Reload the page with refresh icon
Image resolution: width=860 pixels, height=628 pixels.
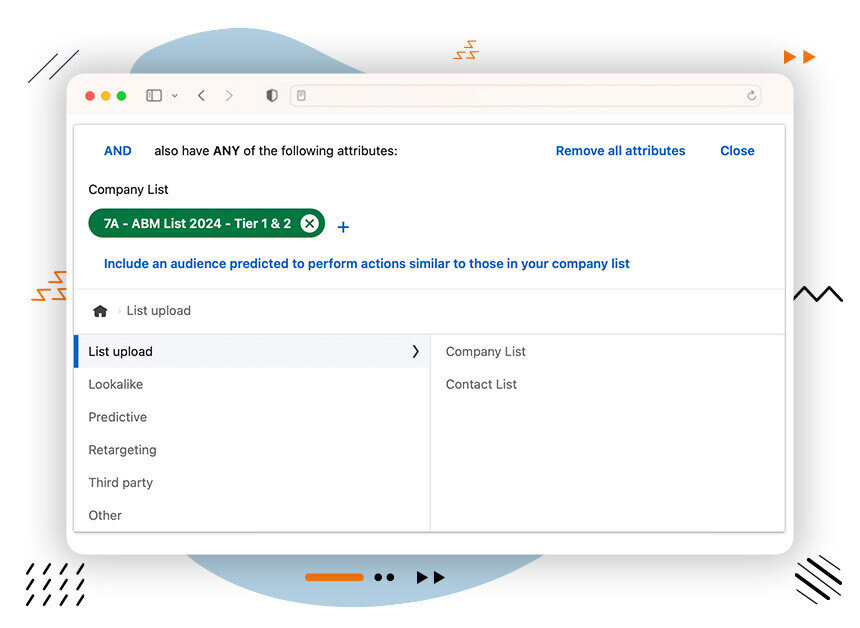pyautogui.click(x=751, y=96)
